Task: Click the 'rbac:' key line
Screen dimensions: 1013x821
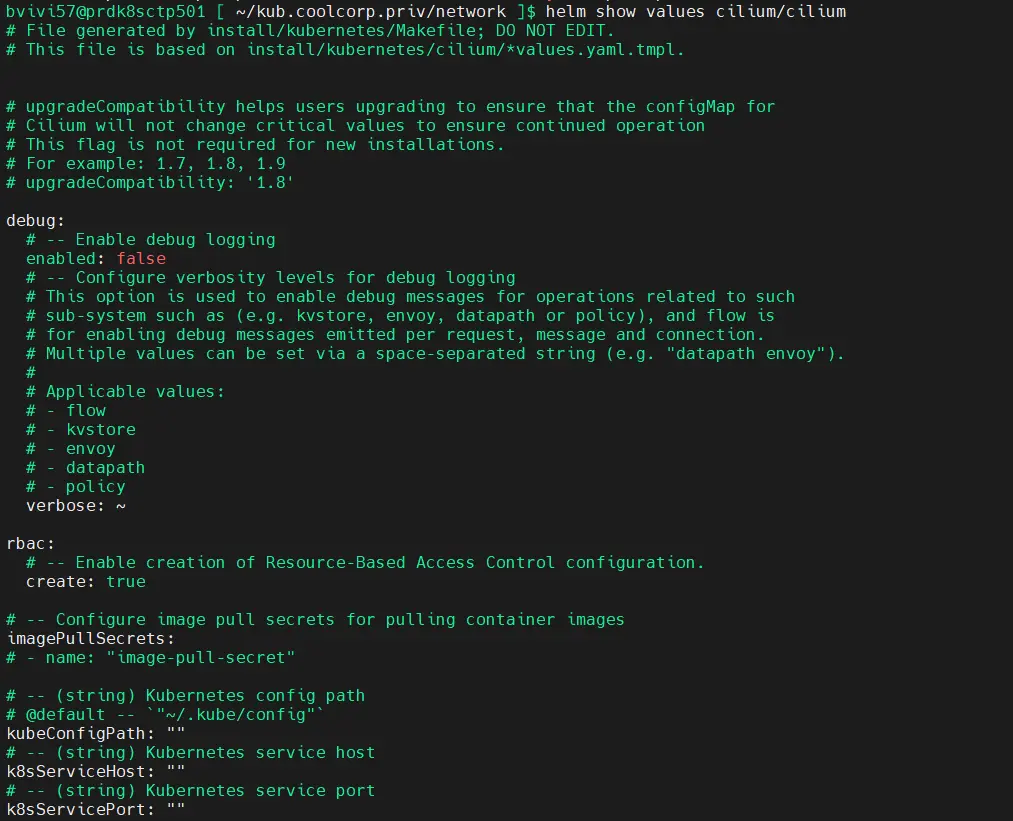Action: click(x=30, y=543)
